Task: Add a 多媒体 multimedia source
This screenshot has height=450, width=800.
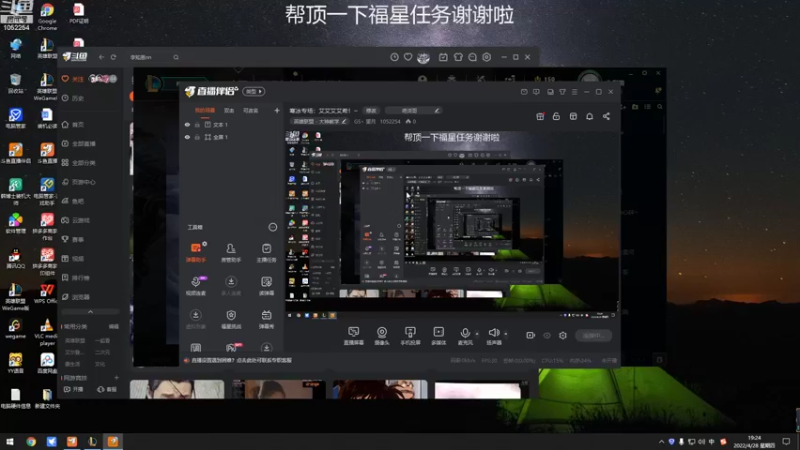Action: click(x=438, y=336)
